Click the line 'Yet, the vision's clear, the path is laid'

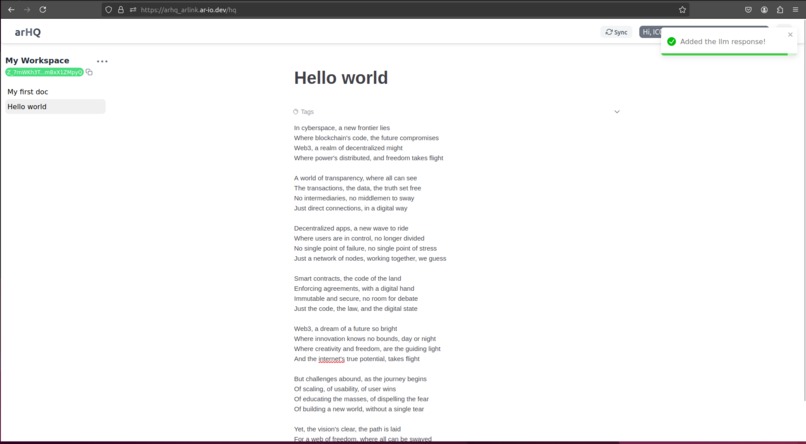click(x=347, y=429)
